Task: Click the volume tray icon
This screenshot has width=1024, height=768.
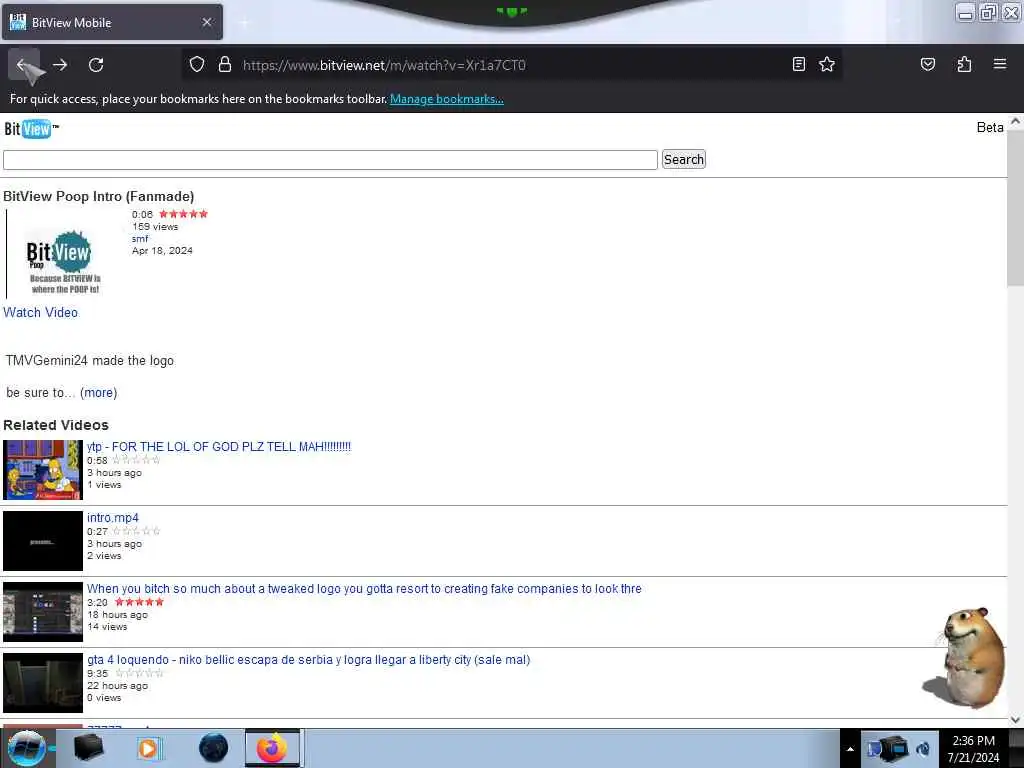Action: tap(923, 749)
